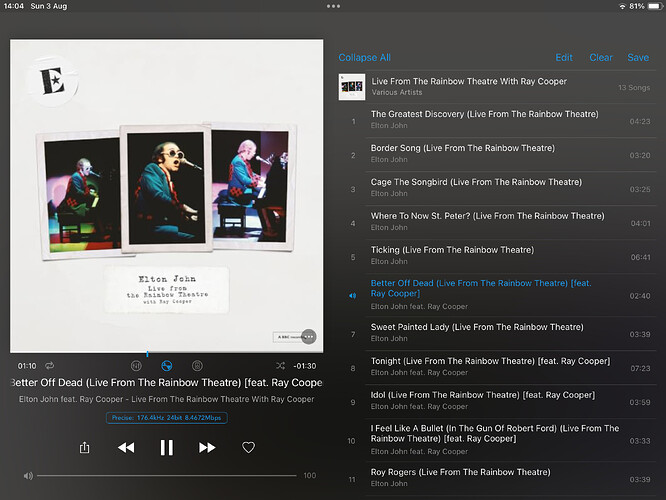Image resolution: width=666 pixels, height=500 pixels.
Task: Tap the 13 Songs count label
Action: point(634,88)
